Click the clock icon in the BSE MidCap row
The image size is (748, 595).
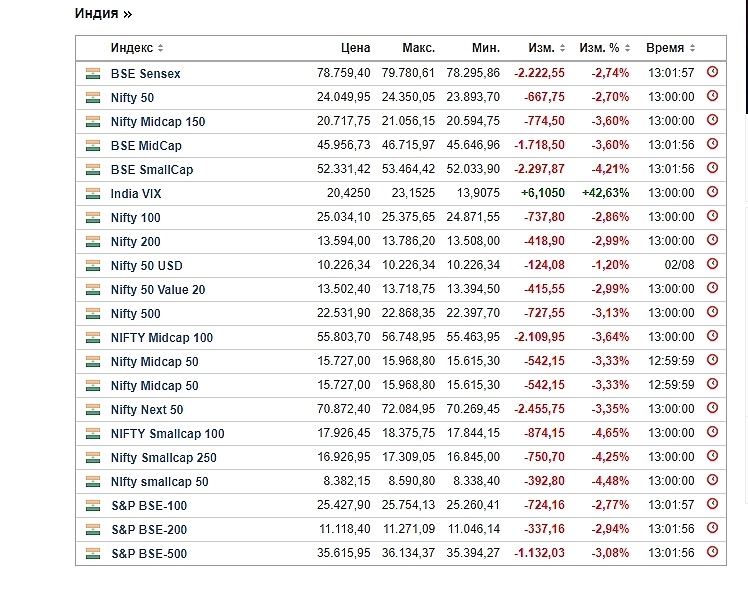click(x=712, y=145)
